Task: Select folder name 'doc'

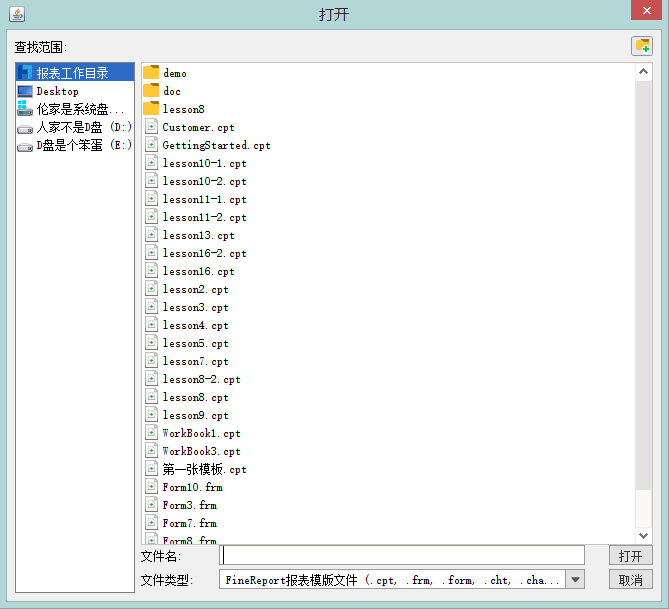Action: pyautogui.click(x=172, y=91)
